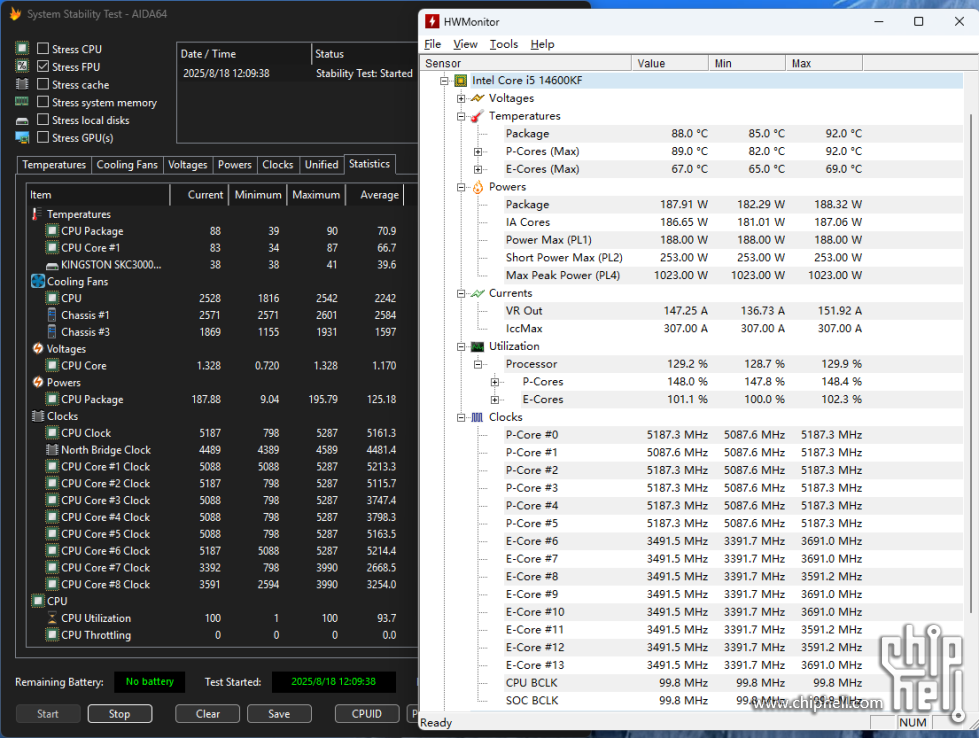Click the Save button in AIDA64
Image resolution: width=979 pixels, height=738 pixels.
click(x=279, y=714)
